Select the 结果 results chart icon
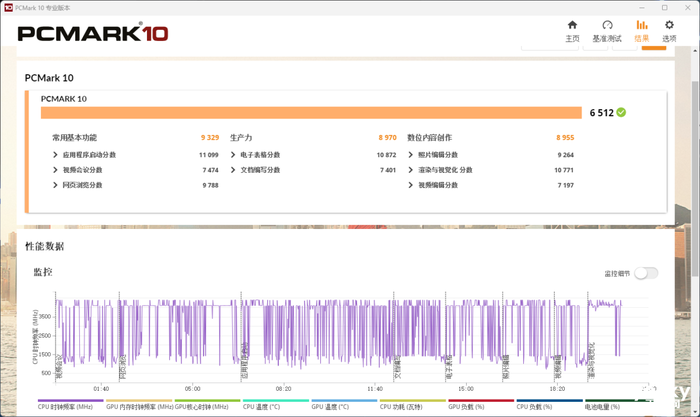Screen dimensions: 700x417 pyautogui.click(x=641, y=26)
